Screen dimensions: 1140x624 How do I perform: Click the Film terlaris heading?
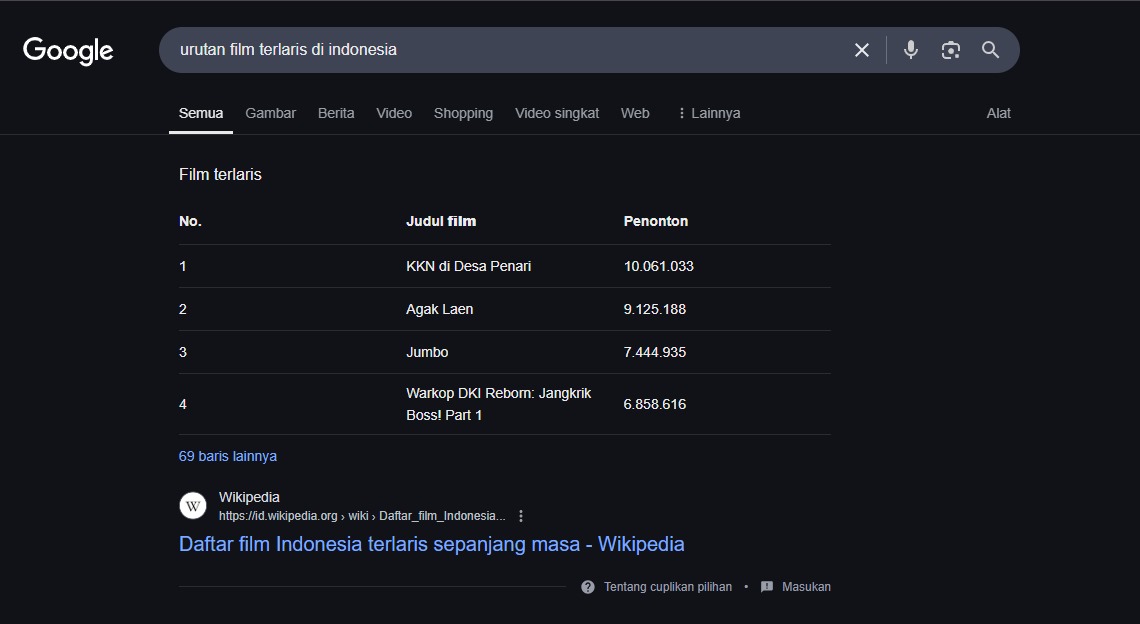220,175
